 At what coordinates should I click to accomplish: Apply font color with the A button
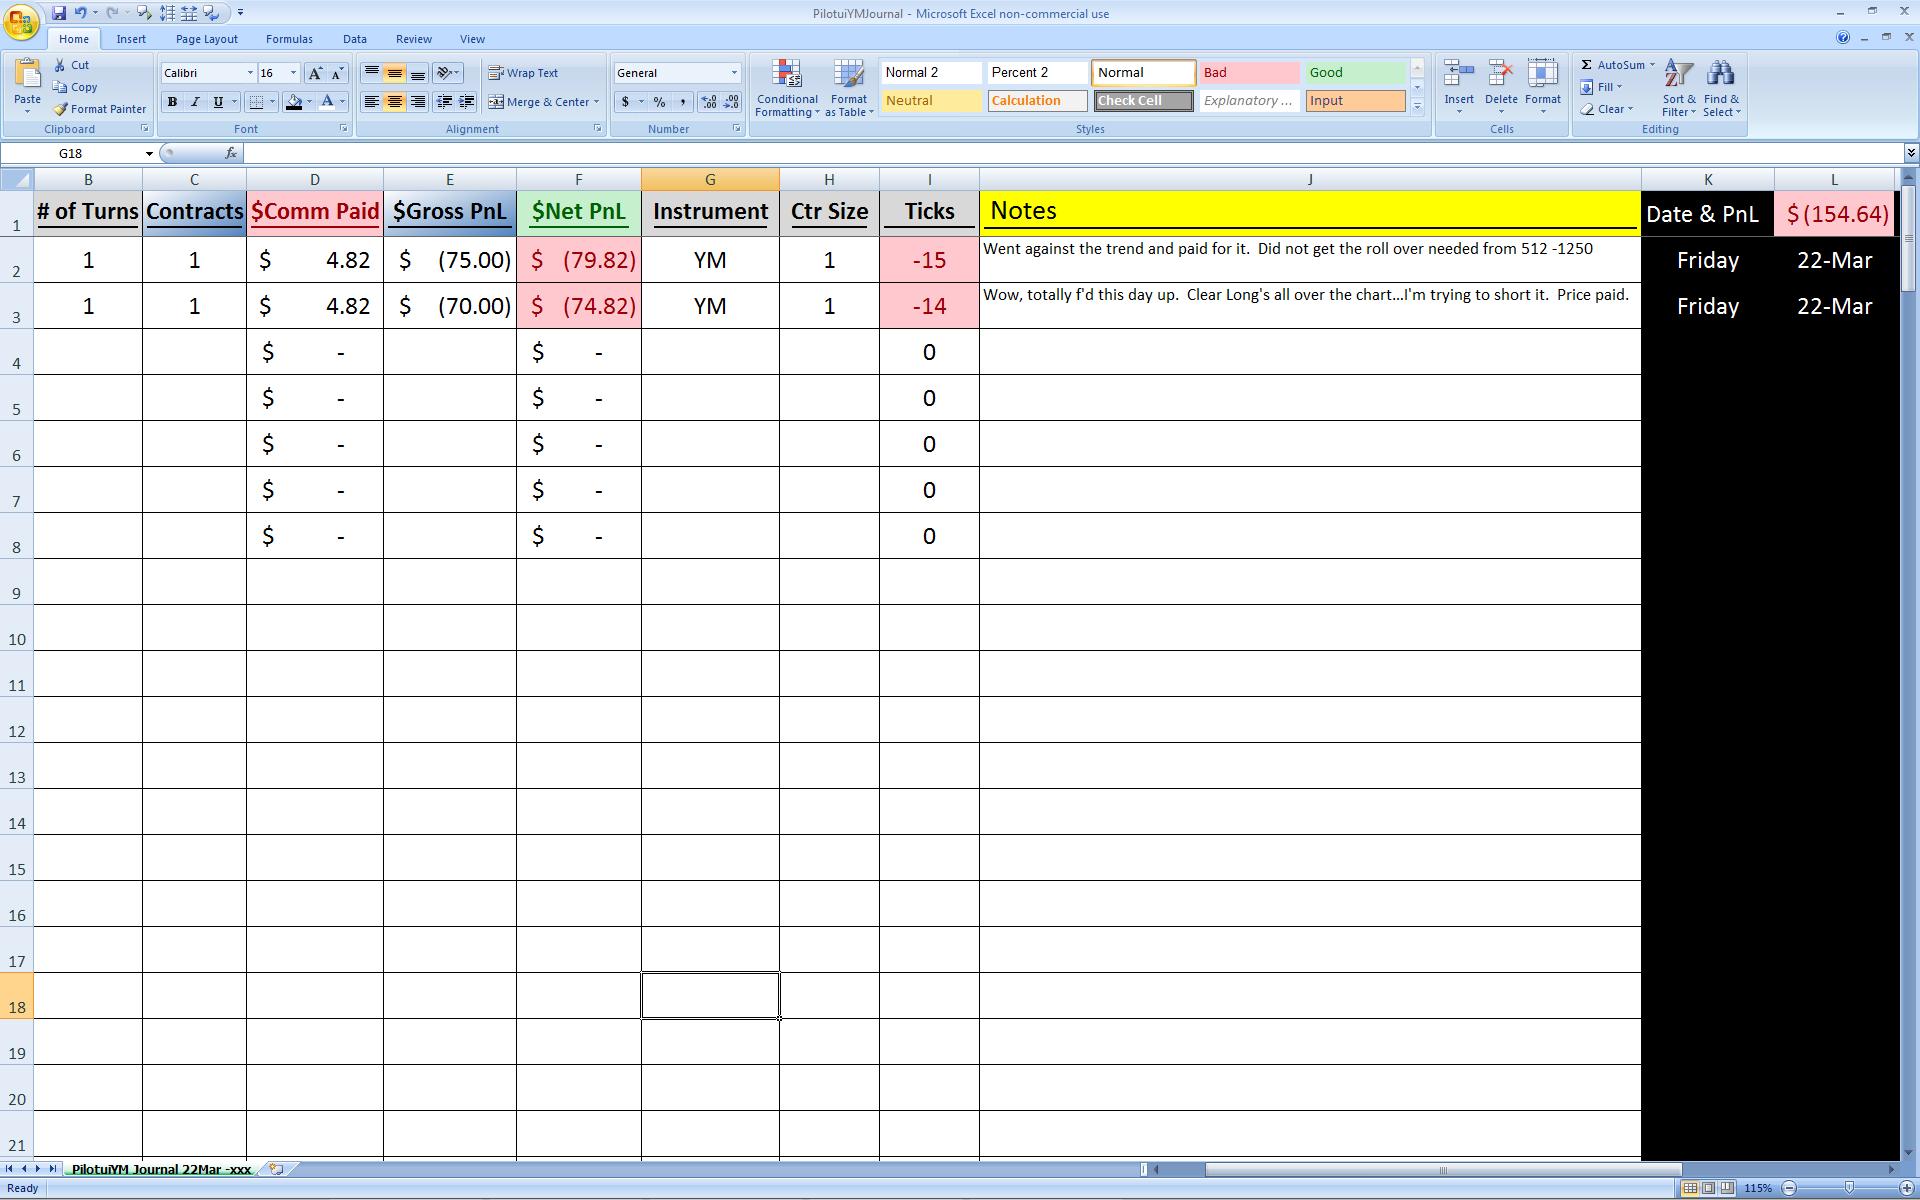point(326,102)
